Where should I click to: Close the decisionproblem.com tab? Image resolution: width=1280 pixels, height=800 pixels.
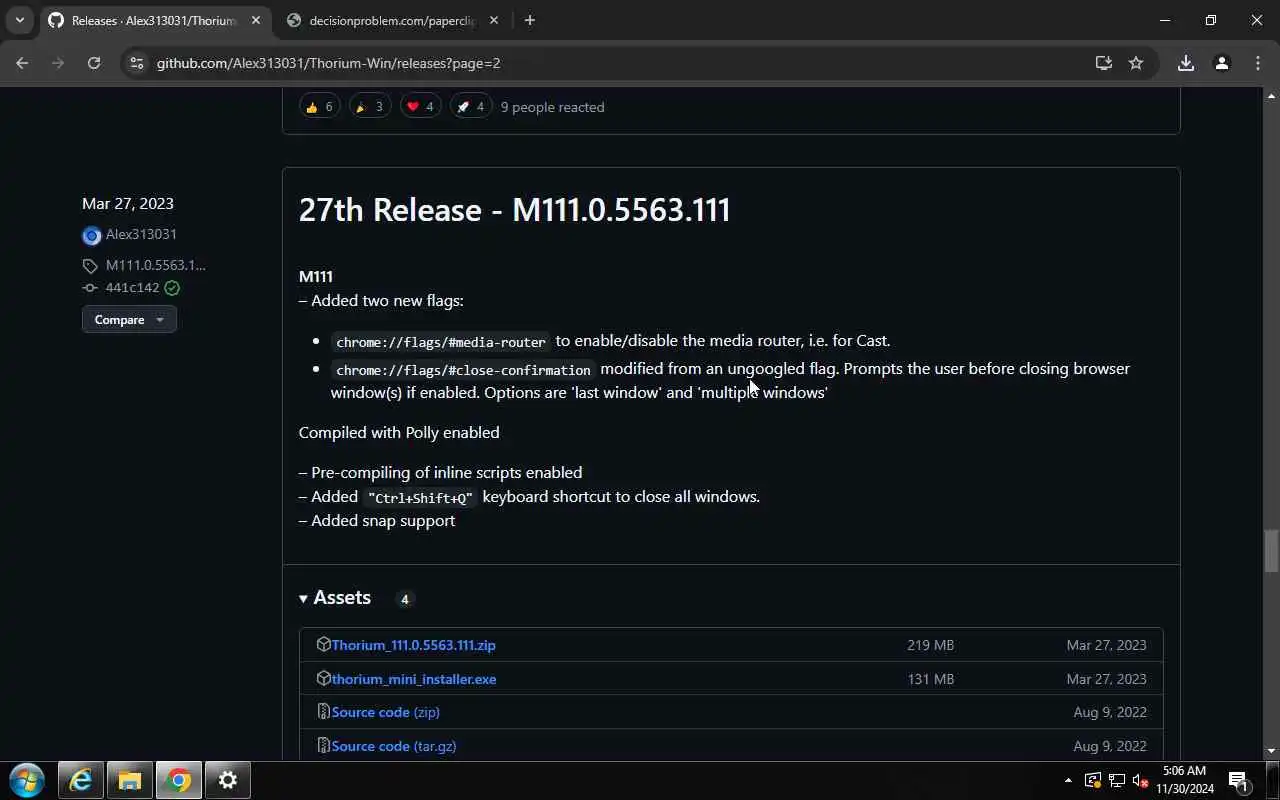click(493, 20)
